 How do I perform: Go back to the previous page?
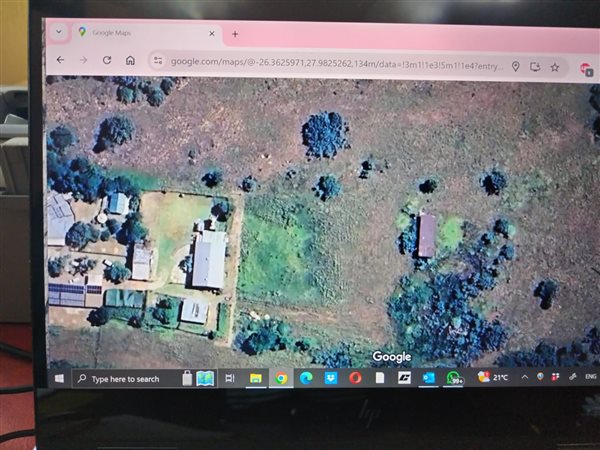coord(60,60)
